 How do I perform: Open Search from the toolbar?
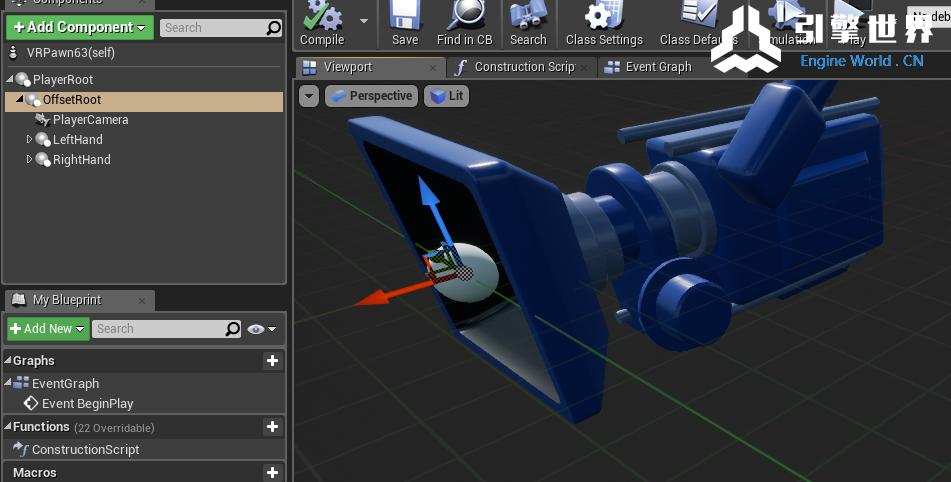tap(528, 24)
